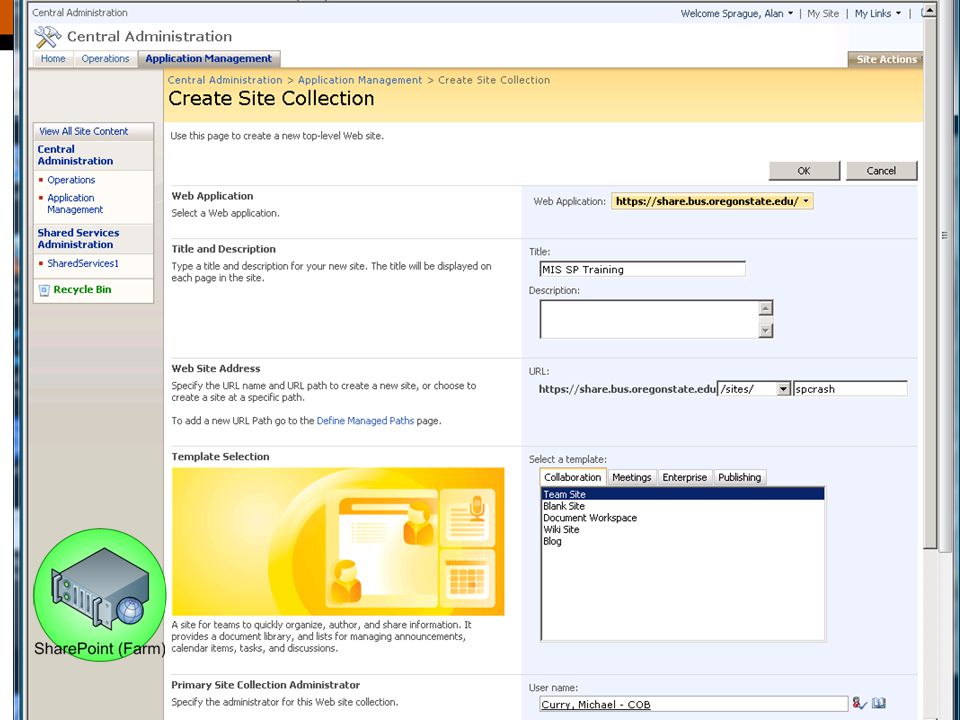Viewport: 960px width, 720px height.
Task: Click the User name field with Curry, Michael
Action: tap(694, 704)
